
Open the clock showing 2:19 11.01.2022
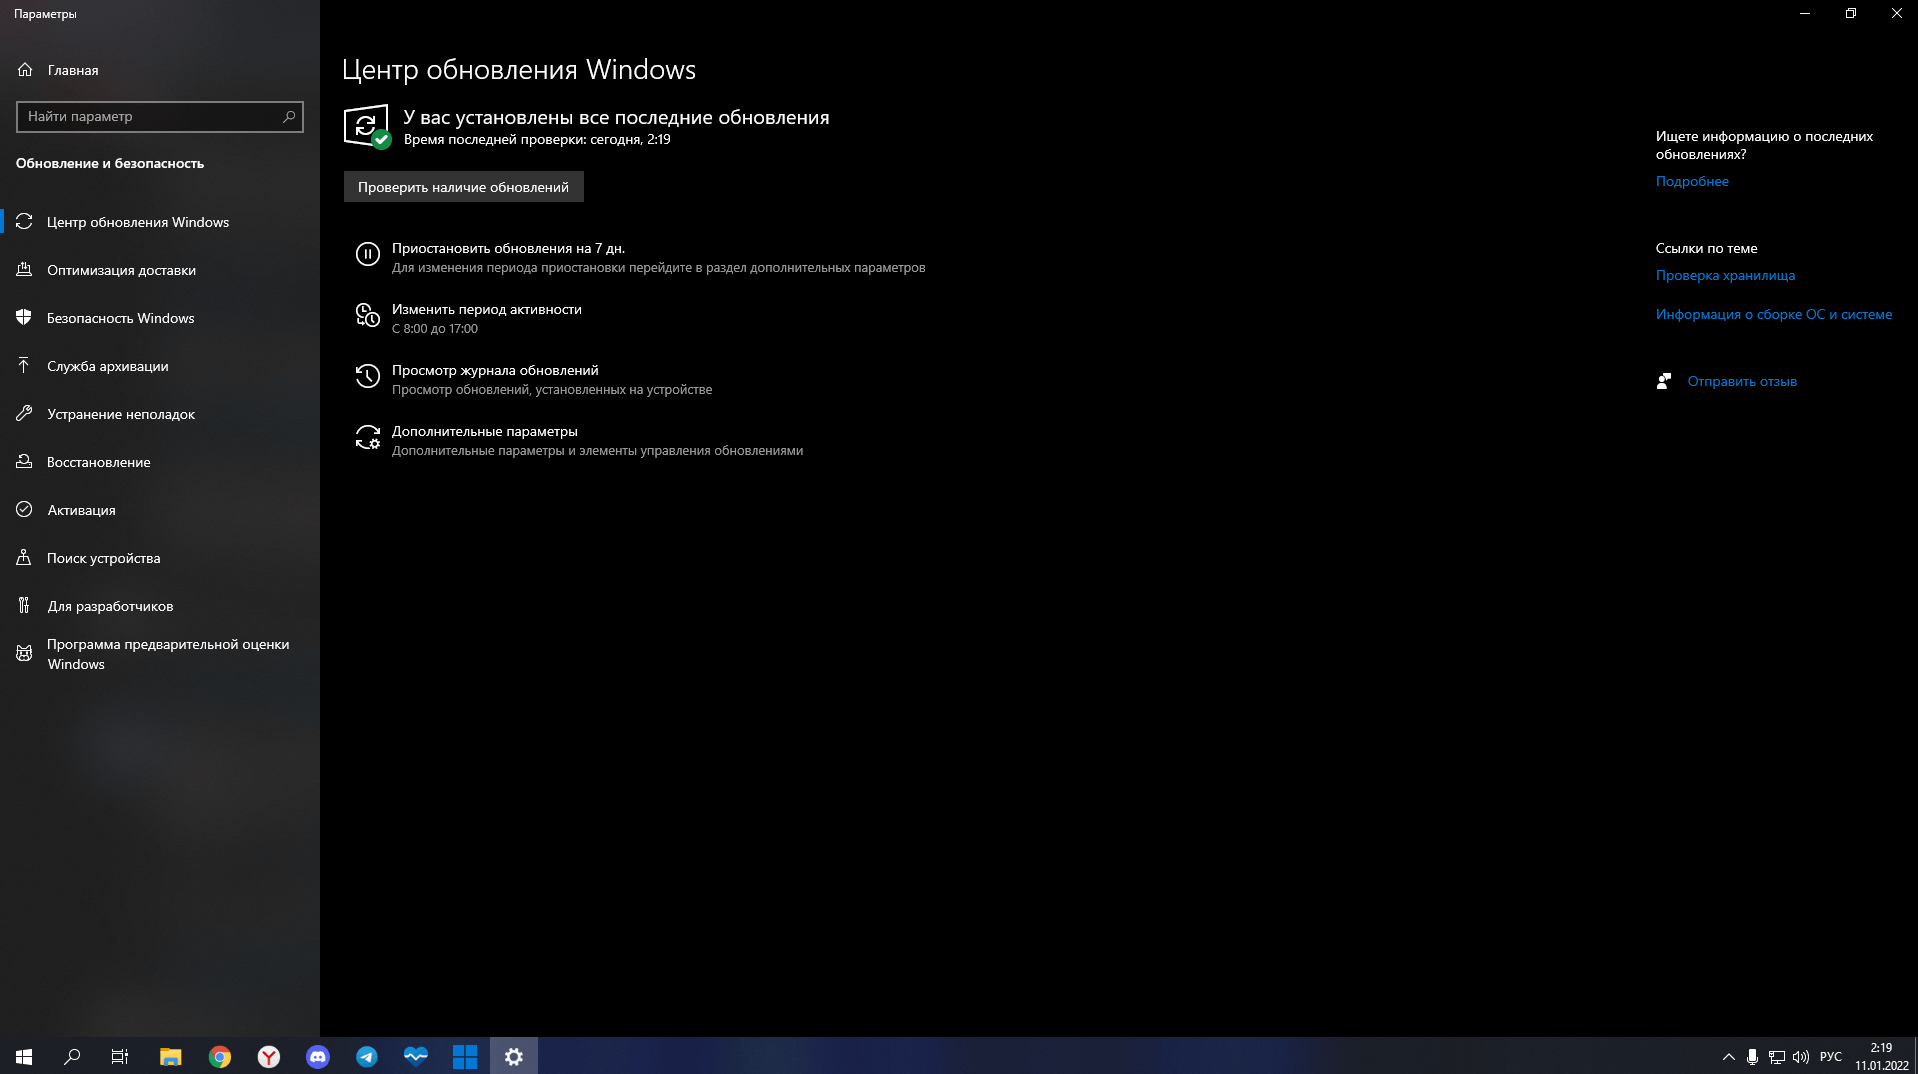tap(1881, 1057)
